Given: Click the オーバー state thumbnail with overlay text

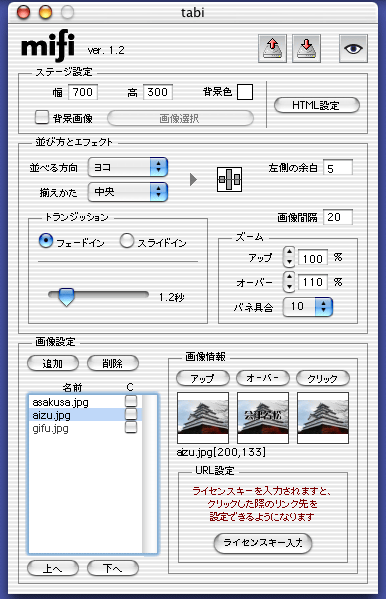Looking at the screenshot, I should coord(263,418).
